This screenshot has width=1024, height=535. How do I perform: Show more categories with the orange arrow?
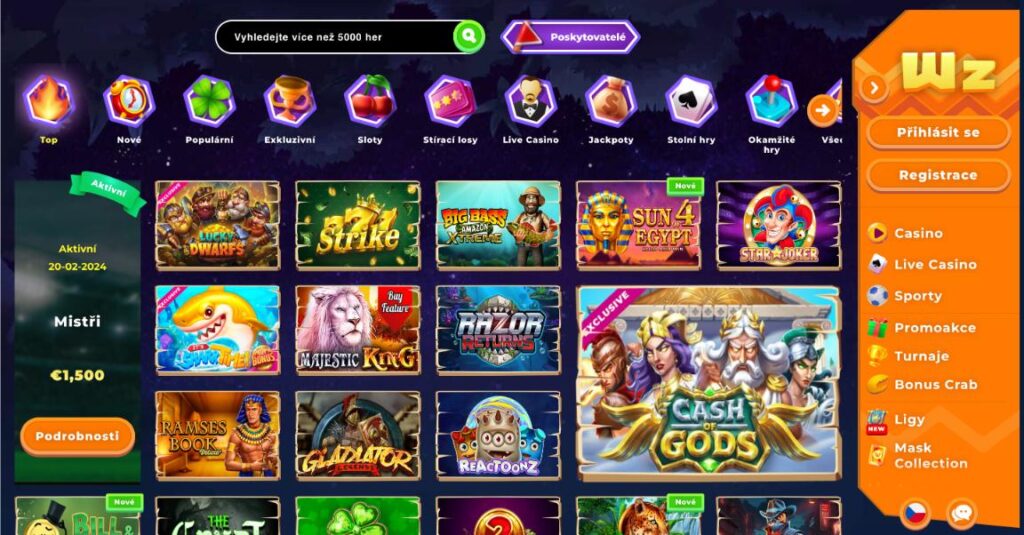point(822,110)
